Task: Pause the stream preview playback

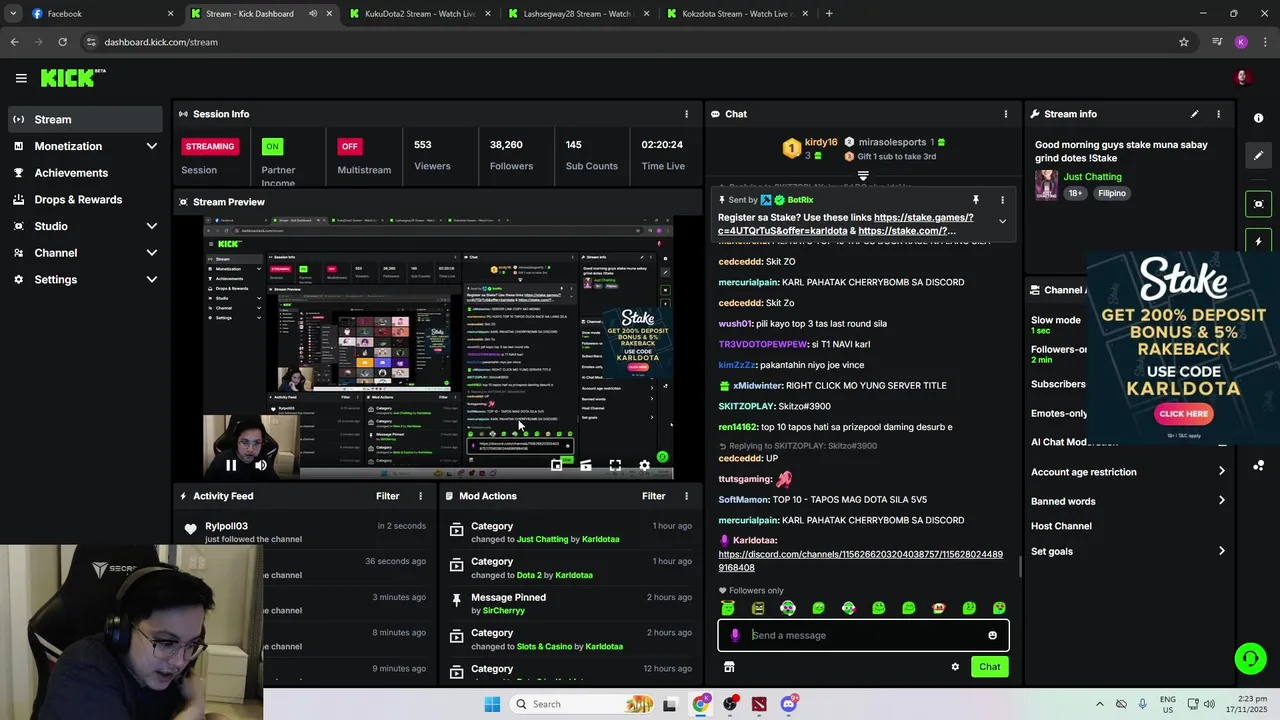Action: pyautogui.click(x=231, y=465)
